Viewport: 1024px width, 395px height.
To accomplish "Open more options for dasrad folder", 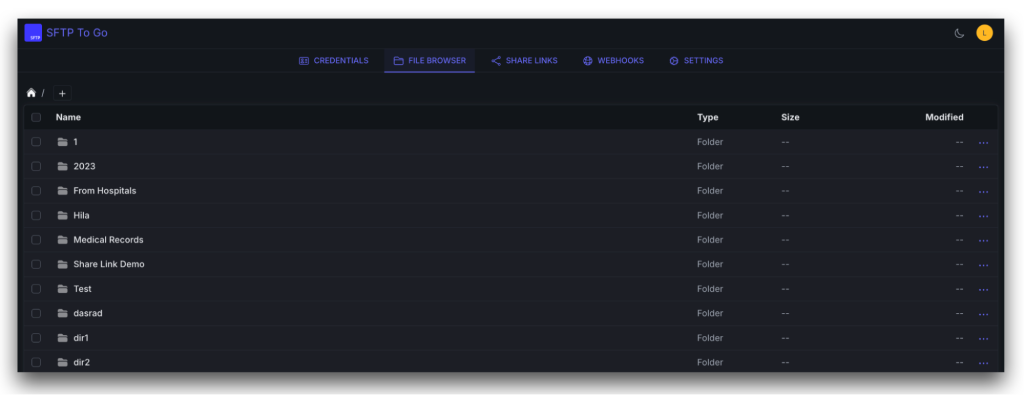I will tap(984, 314).
